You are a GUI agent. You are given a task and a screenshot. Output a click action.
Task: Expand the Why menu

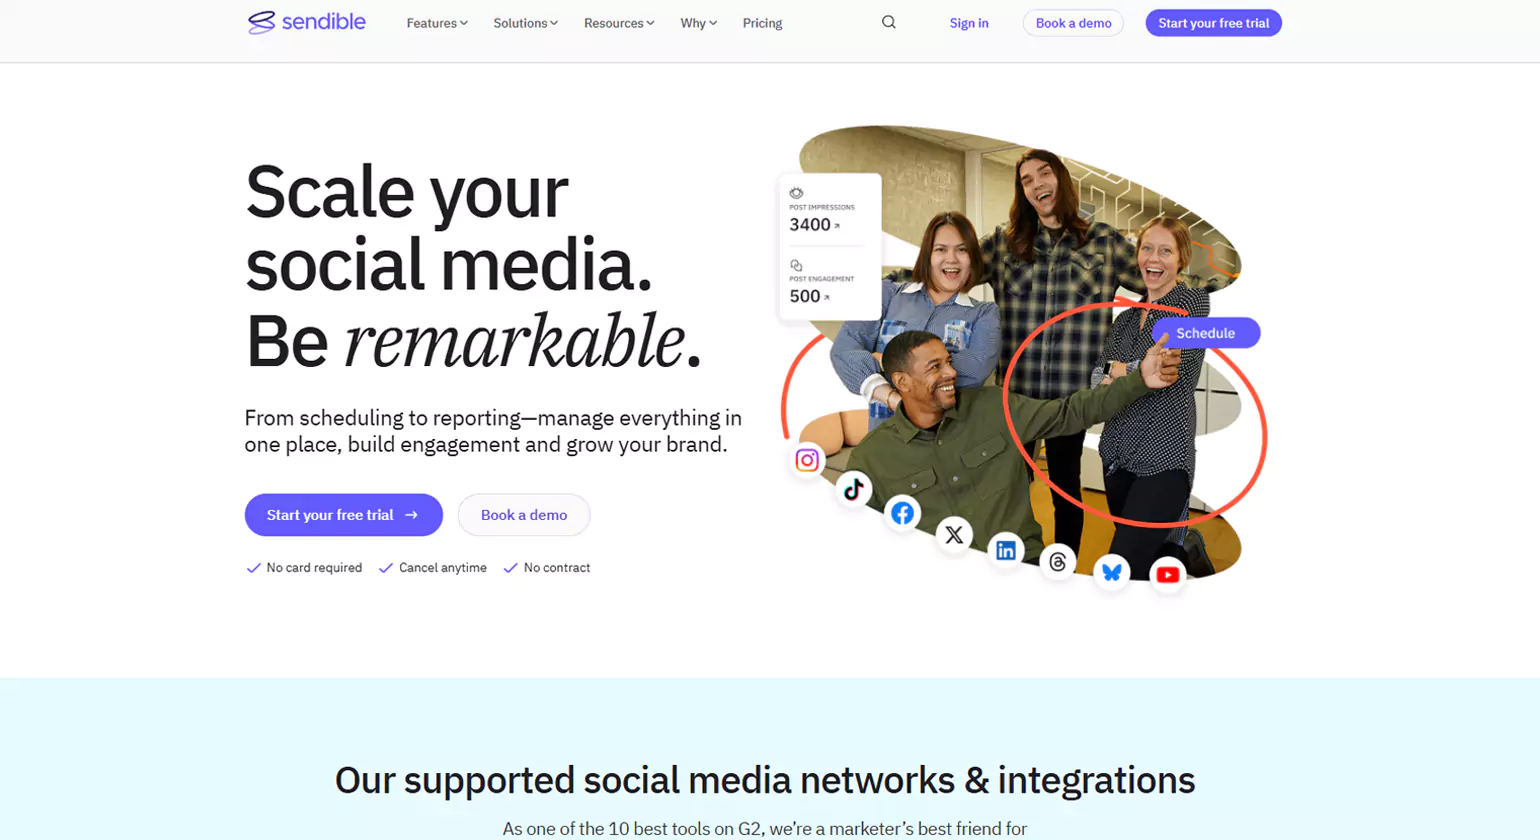[698, 23]
